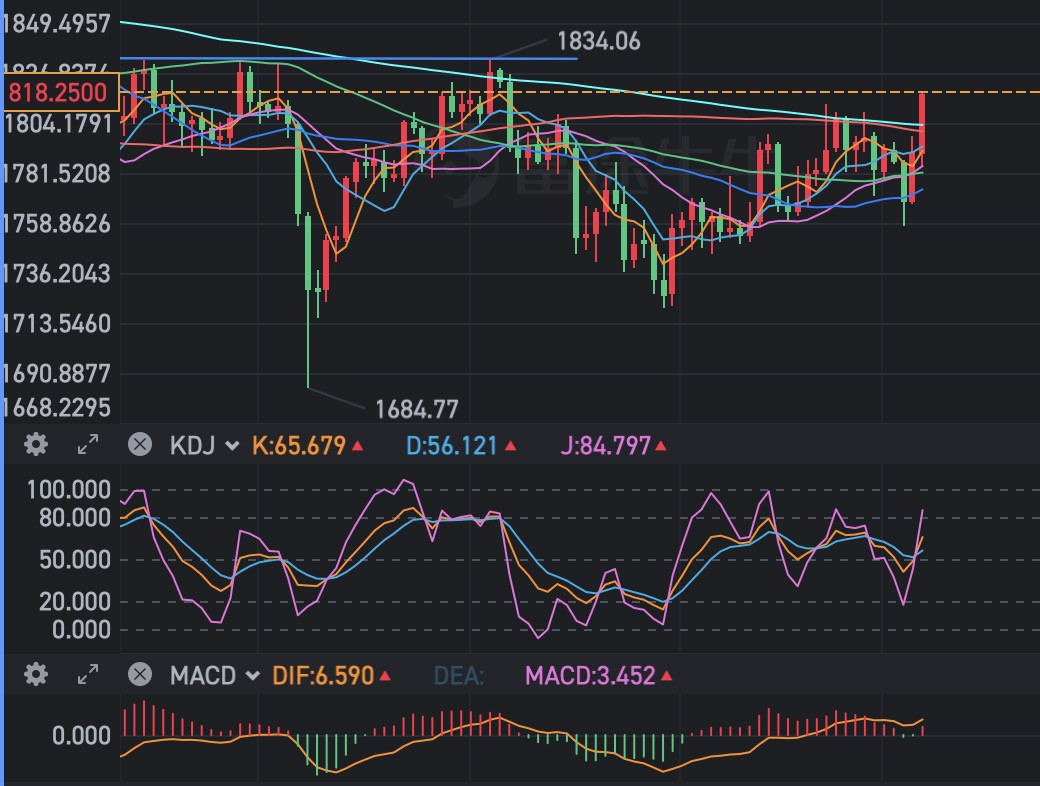
Task: Click the KDJ 100.000 axis label
Action: [68, 490]
